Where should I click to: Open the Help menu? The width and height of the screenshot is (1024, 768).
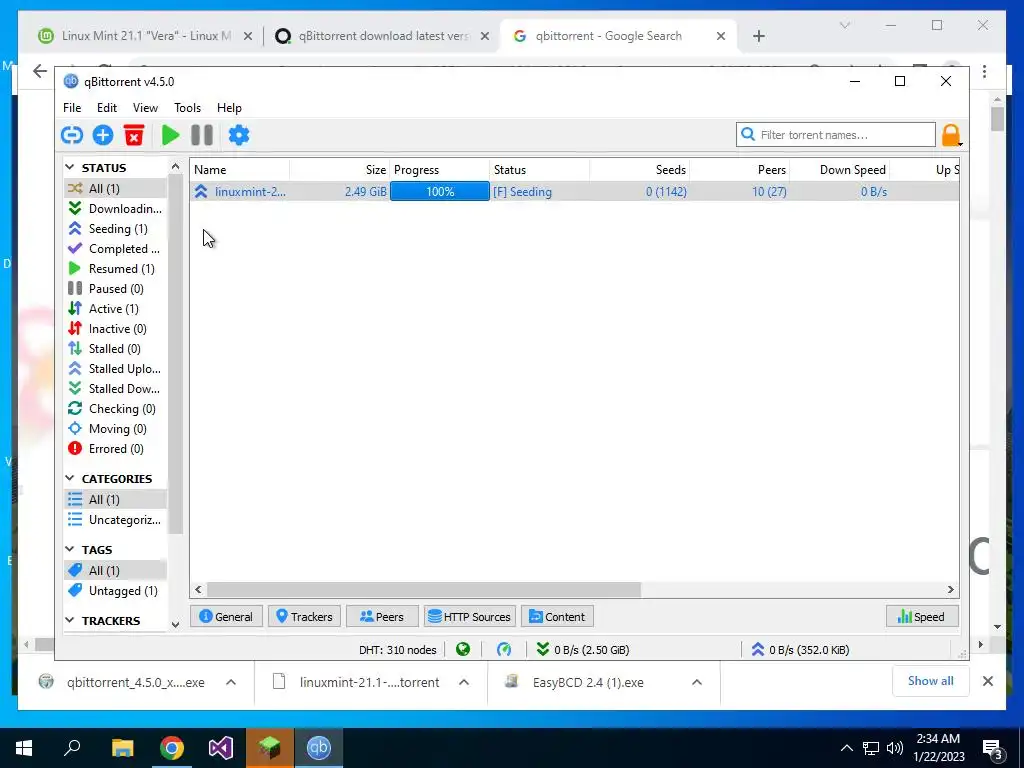click(x=229, y=108)
